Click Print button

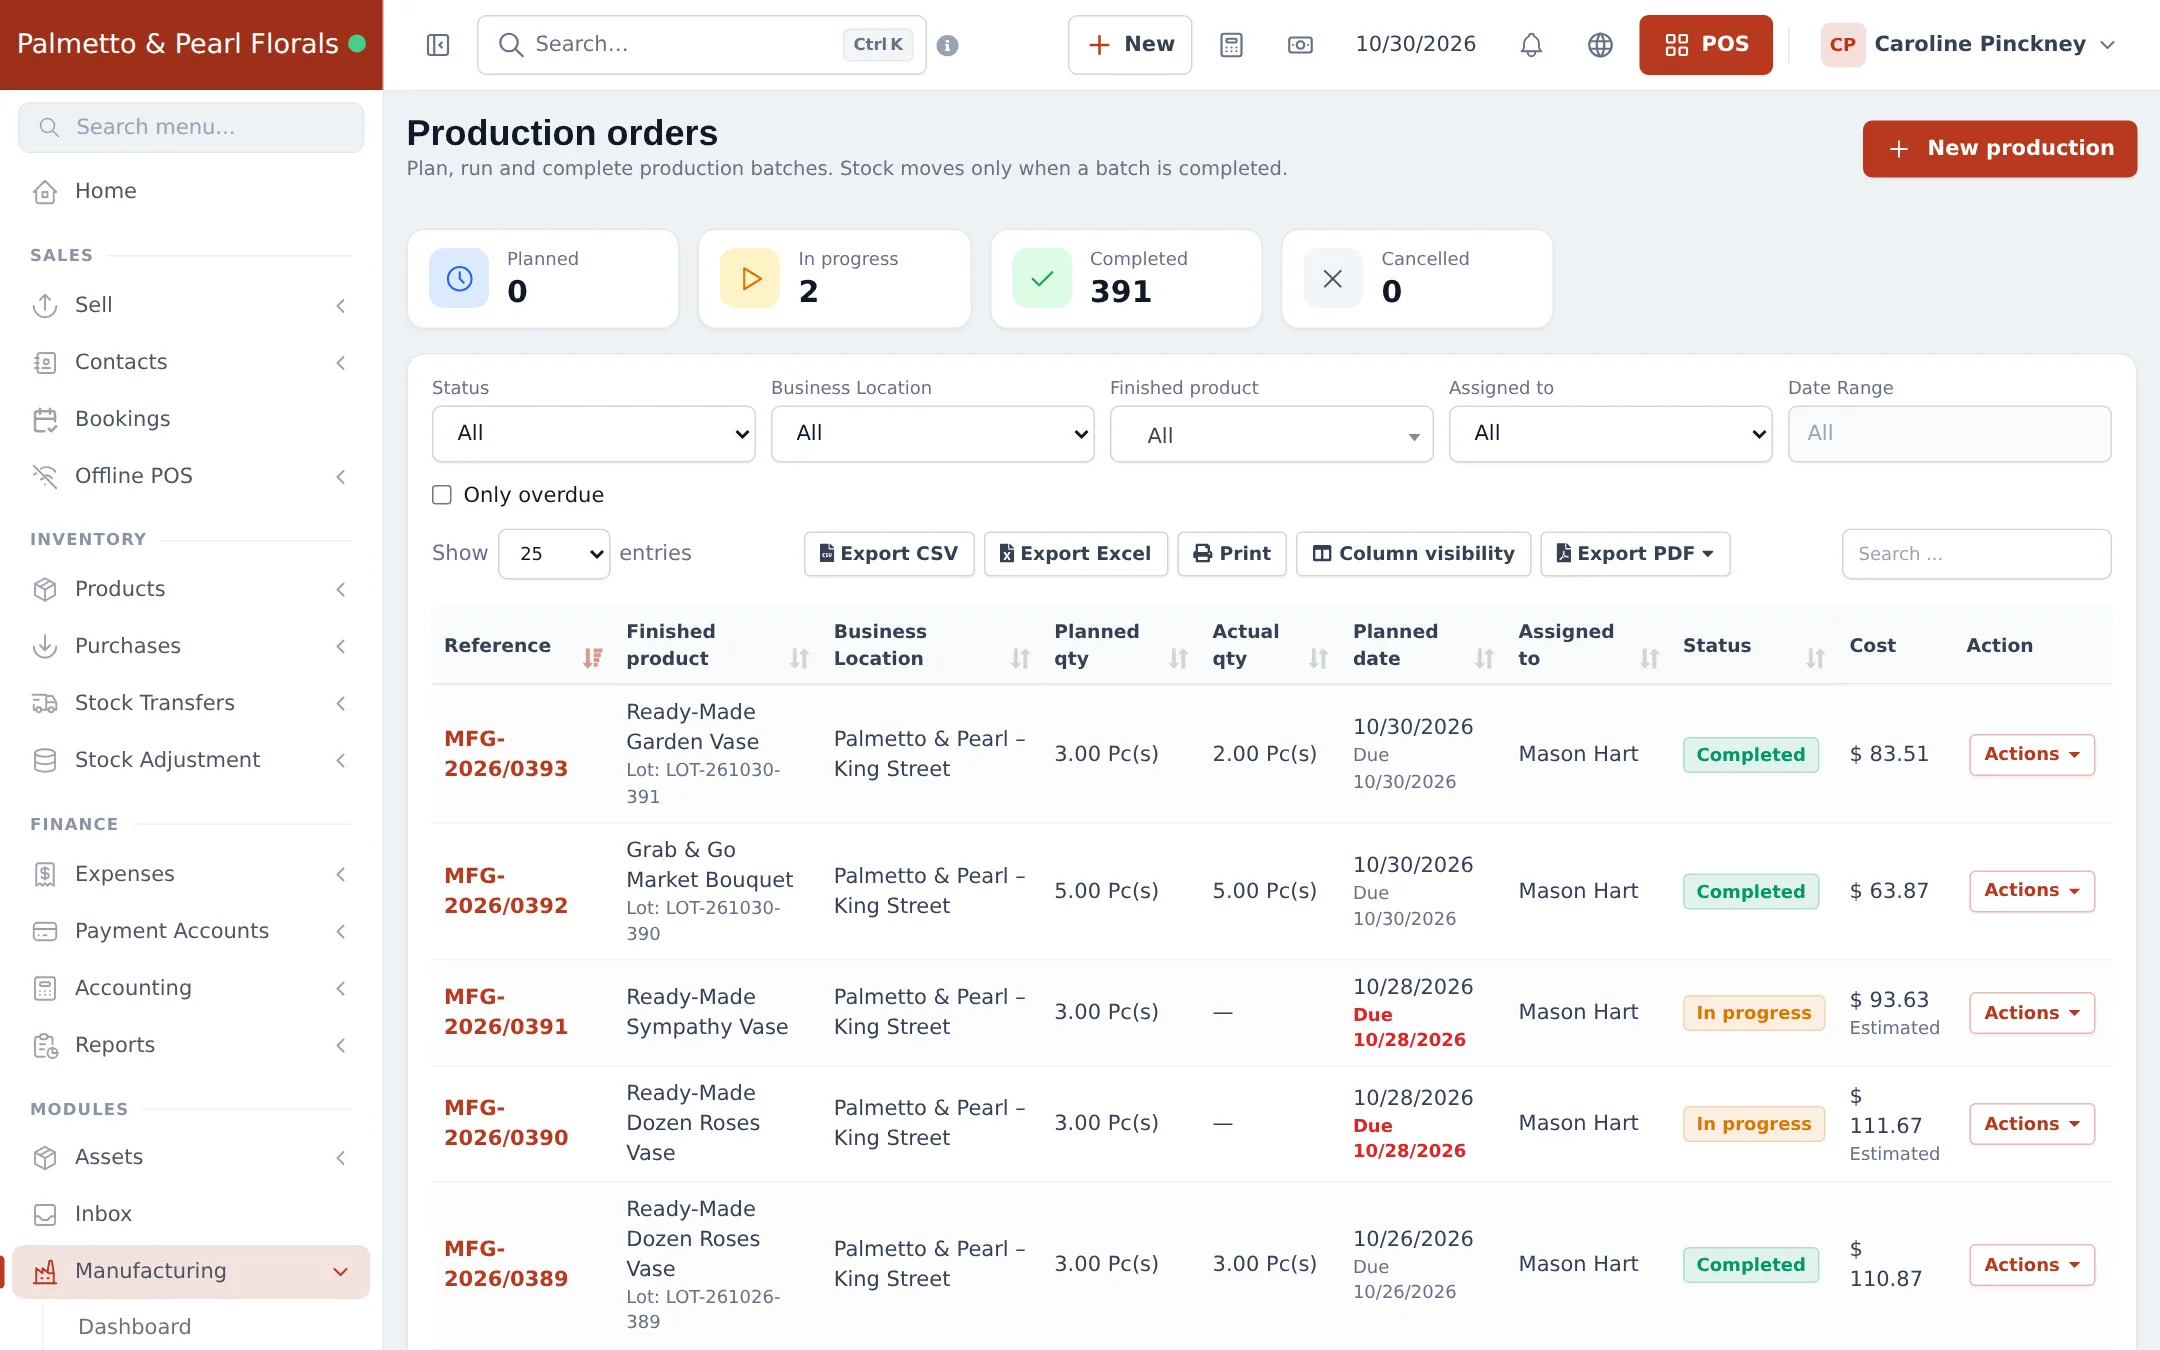[x=1232, y=553]
